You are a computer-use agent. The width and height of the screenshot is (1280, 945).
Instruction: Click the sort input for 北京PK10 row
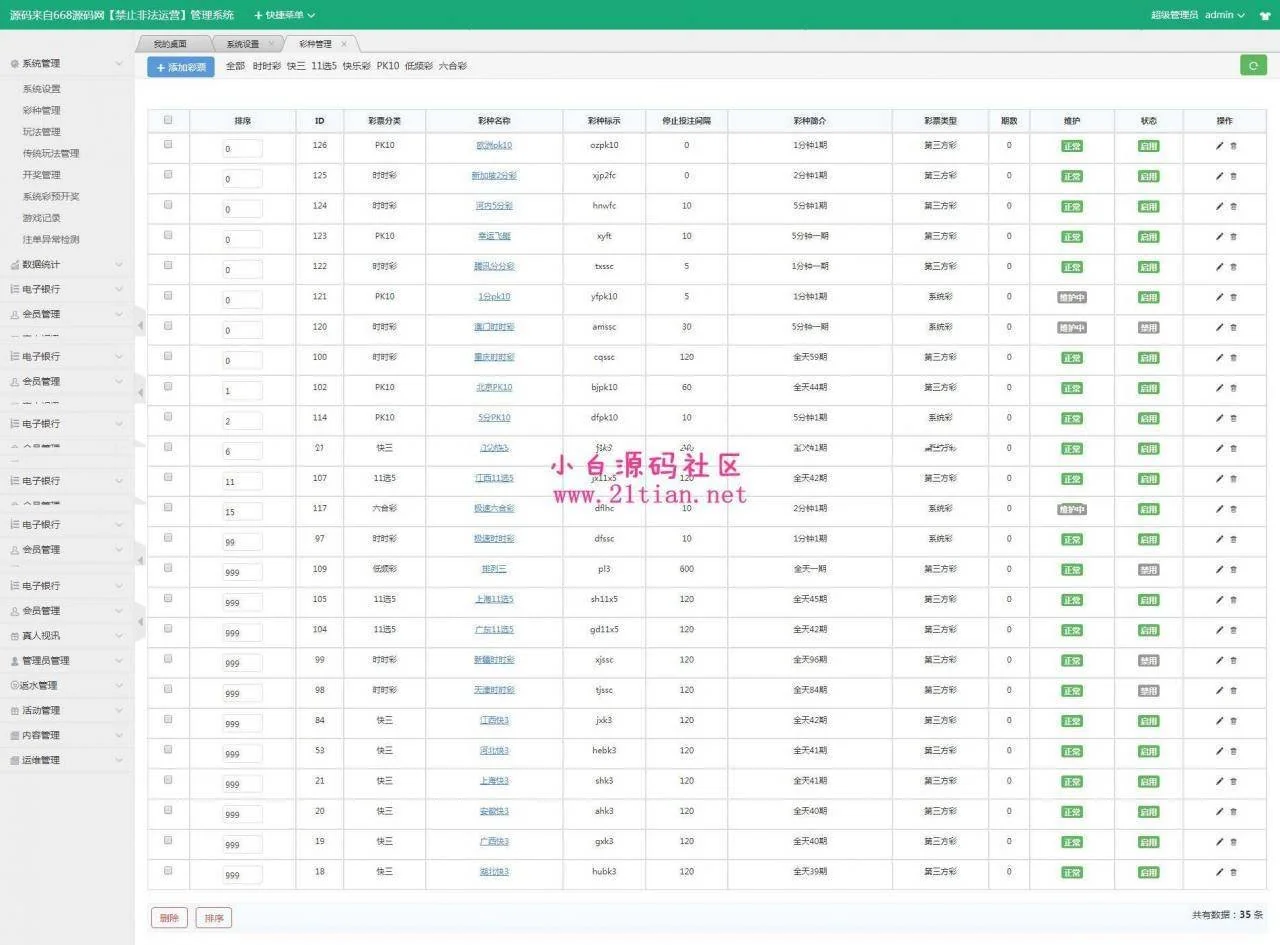[x=242, y=390]
